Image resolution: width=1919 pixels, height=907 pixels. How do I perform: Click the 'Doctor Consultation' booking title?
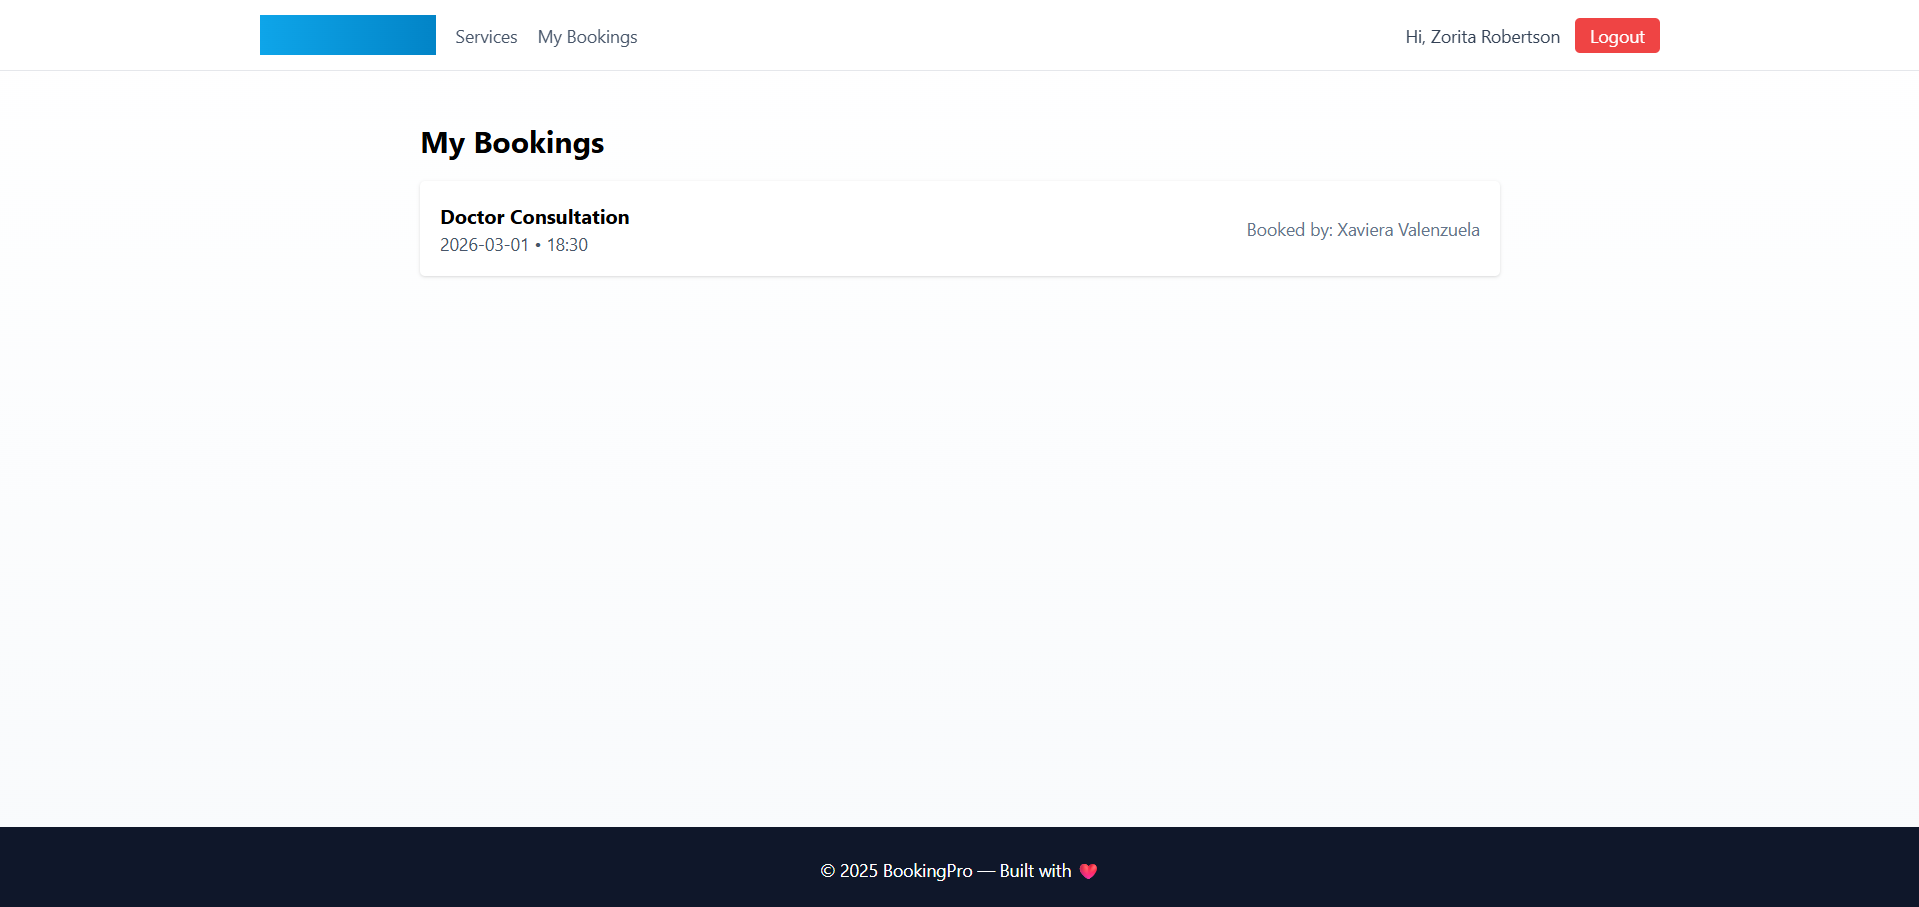tap(535, 217)
